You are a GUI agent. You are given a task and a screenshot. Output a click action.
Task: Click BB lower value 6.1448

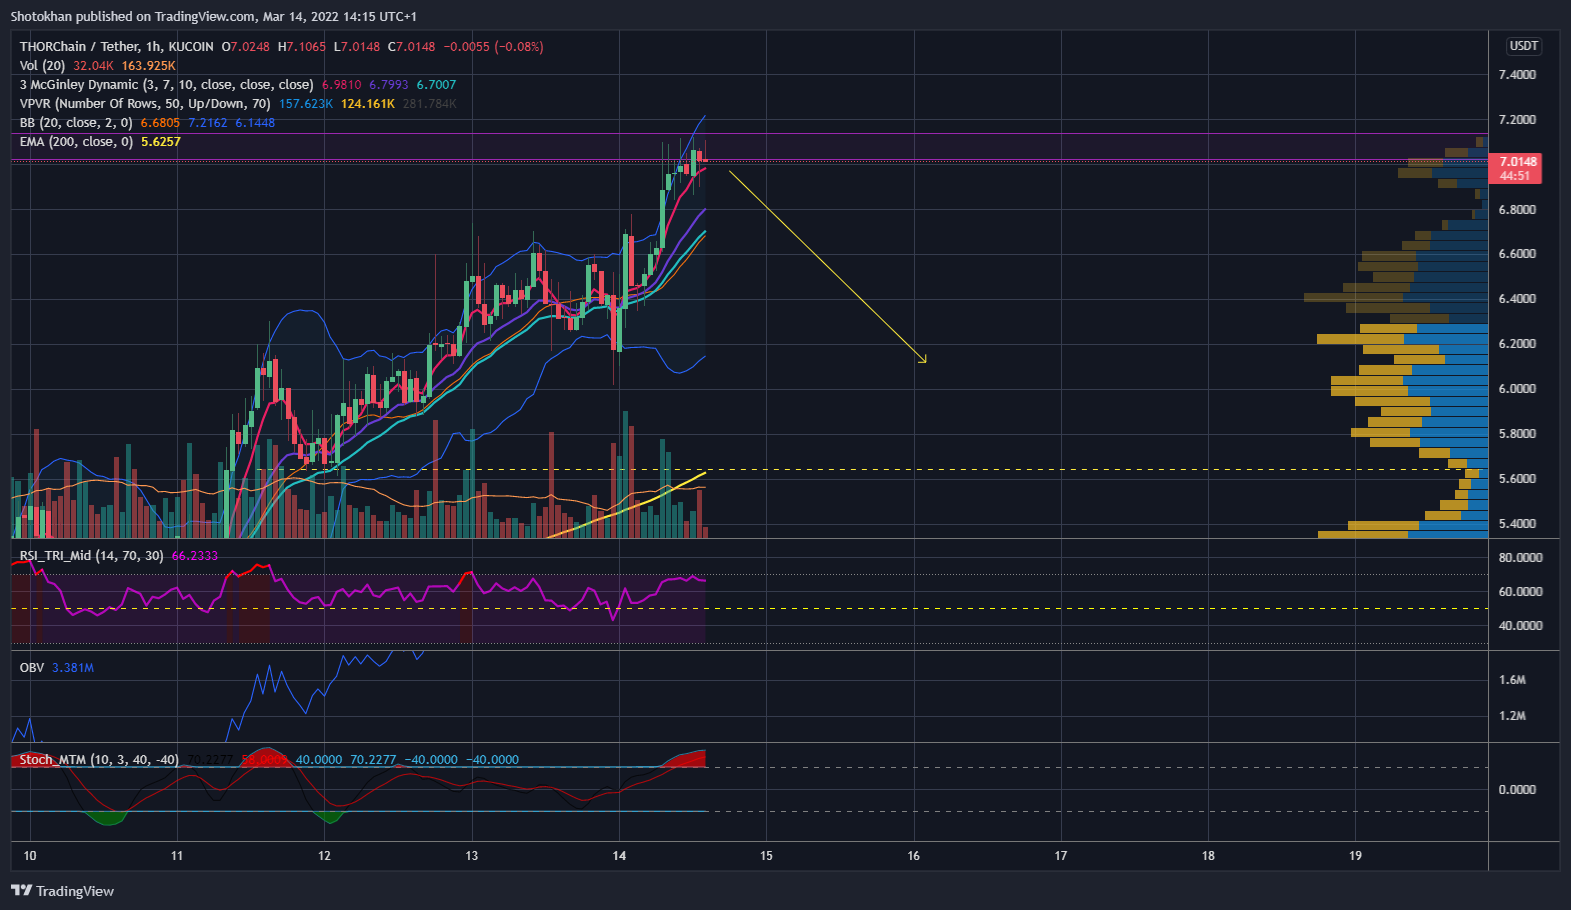[x=255, y=123]
